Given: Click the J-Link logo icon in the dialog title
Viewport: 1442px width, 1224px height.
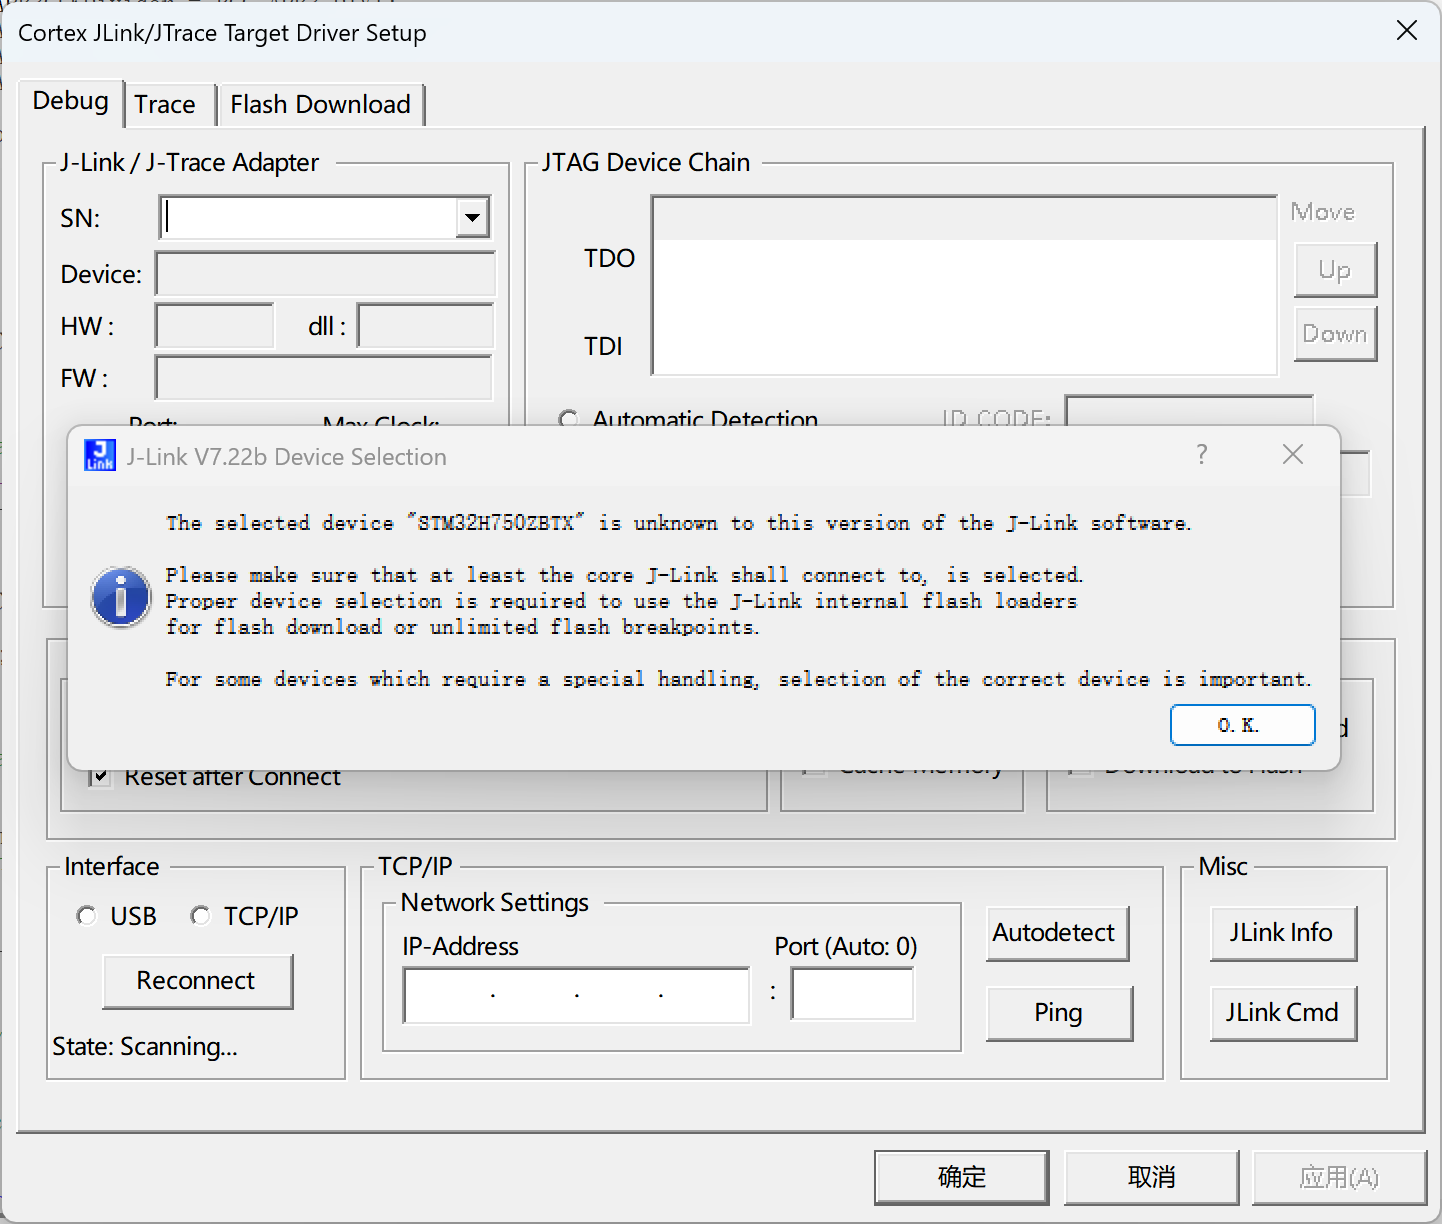Looking at the screenshot, I should [x=100, y=456].
